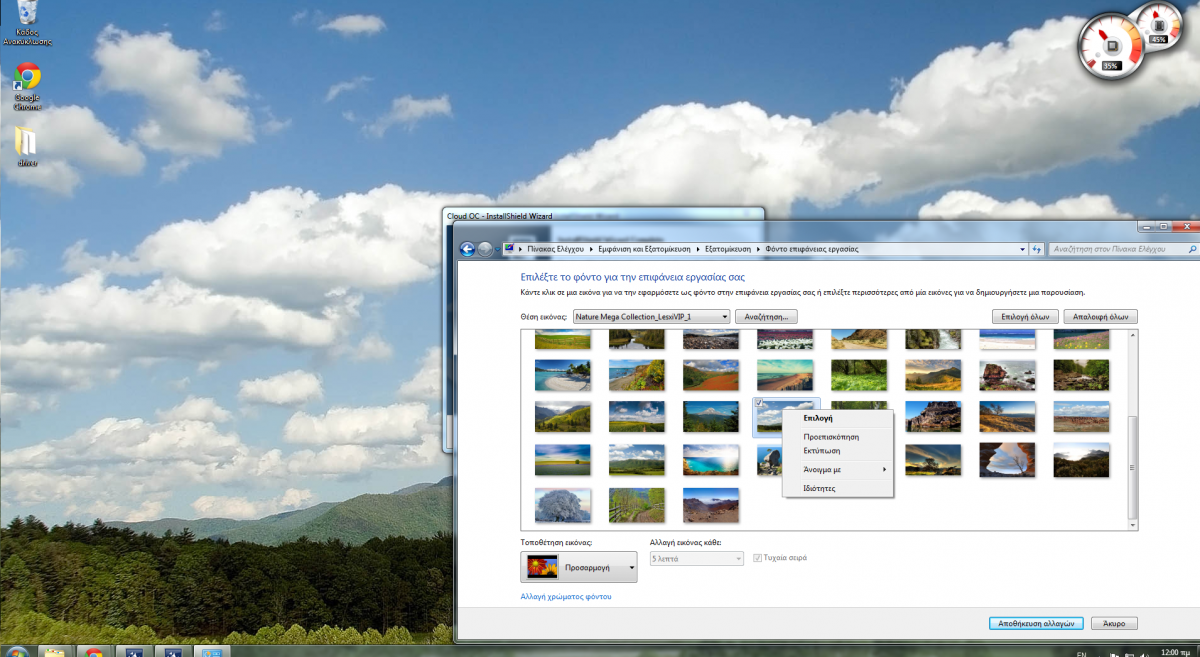Expand breadcrumb arrow after Πίνακας Ελέγχου
Viewport: 1200px width, 657px height.
[589, 249]
